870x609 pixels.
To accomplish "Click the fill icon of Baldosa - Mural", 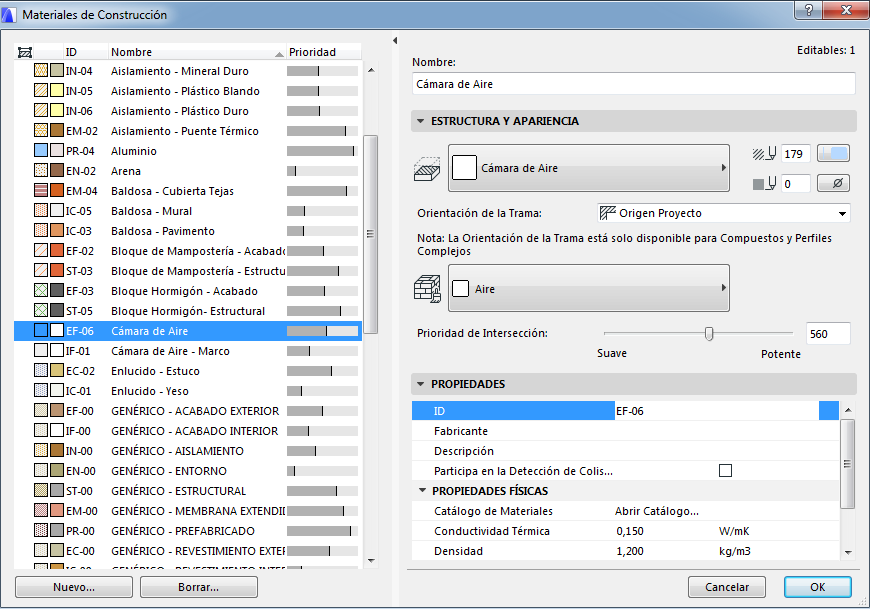I will (41, 210).
